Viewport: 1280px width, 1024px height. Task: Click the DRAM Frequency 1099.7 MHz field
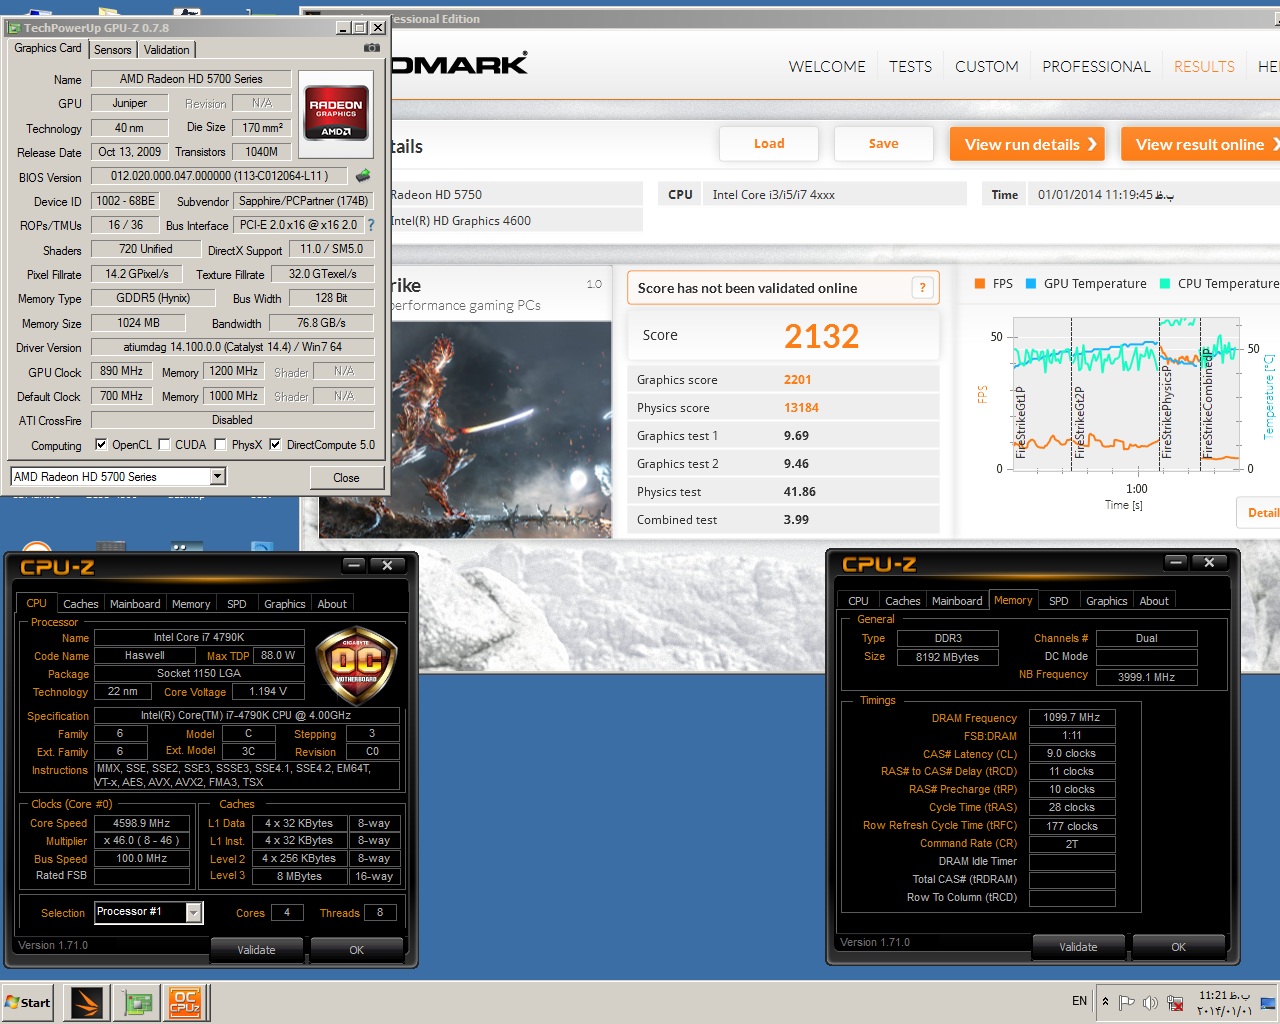tap(1072, 717)
